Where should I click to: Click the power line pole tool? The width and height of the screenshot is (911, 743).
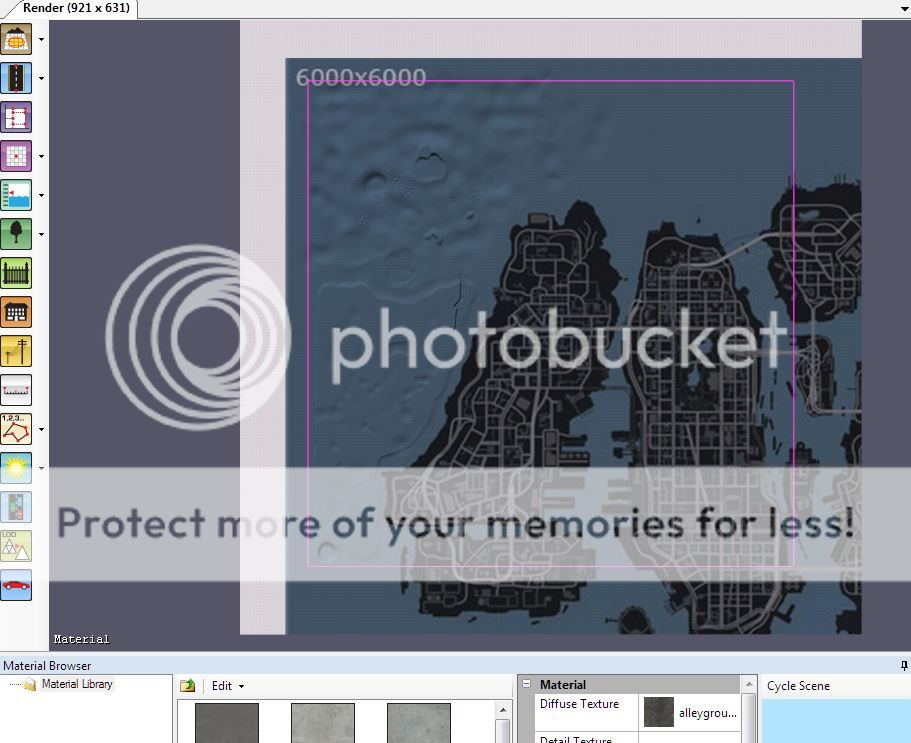16,351
